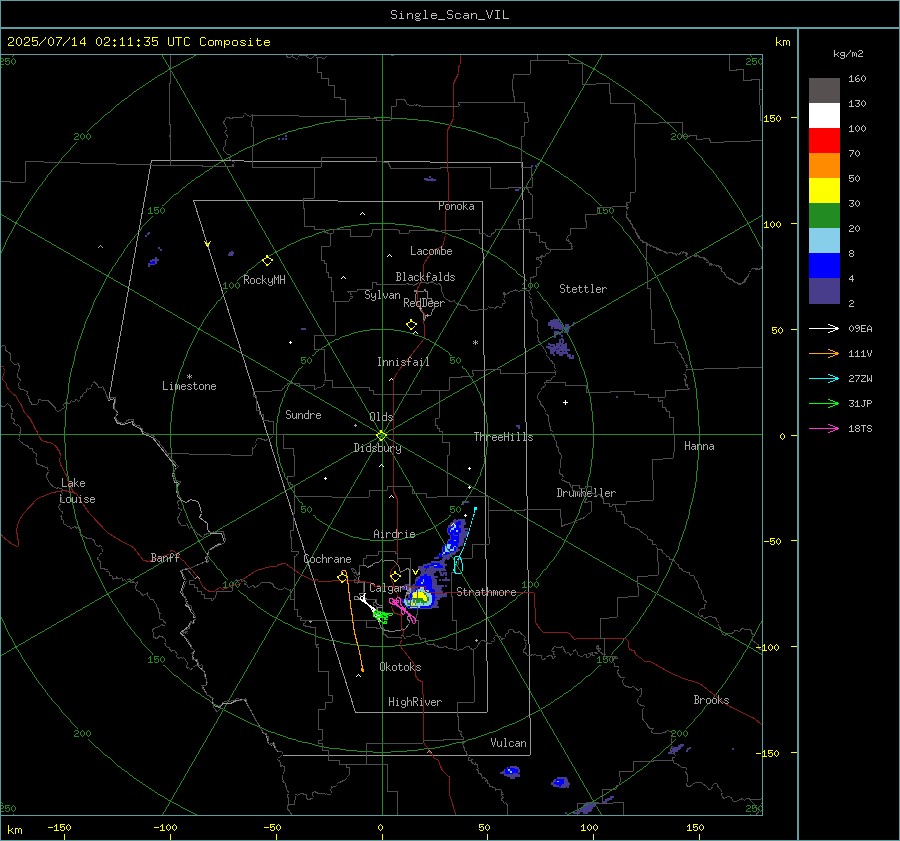
Task: Click the kg/m2 unit label
Action: click(x=848, y=54)
